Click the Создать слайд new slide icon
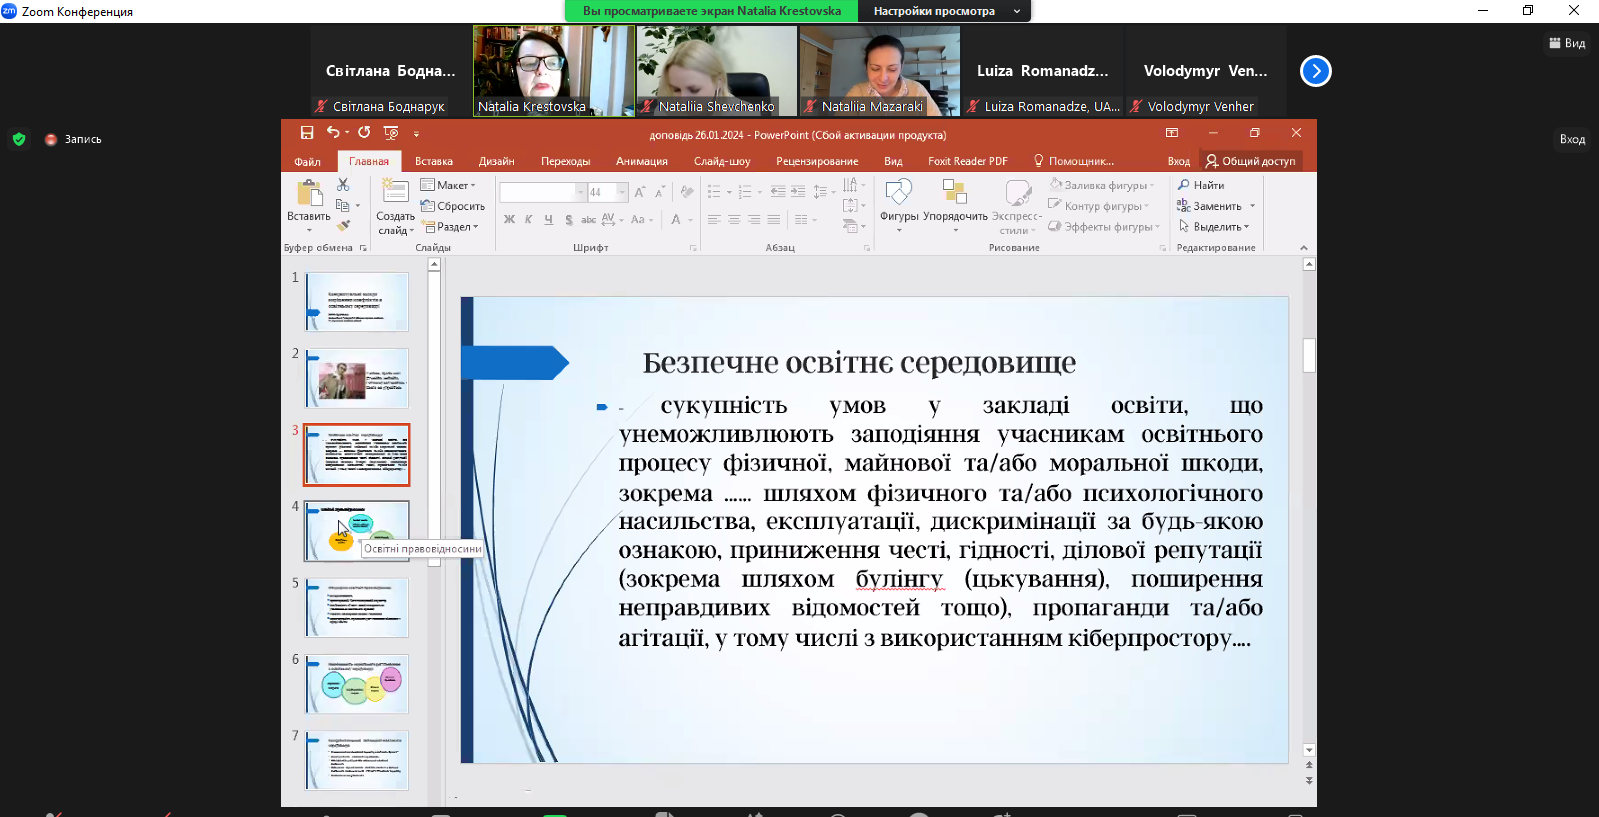Screen dimensions: 1599x817 (395, 192)
